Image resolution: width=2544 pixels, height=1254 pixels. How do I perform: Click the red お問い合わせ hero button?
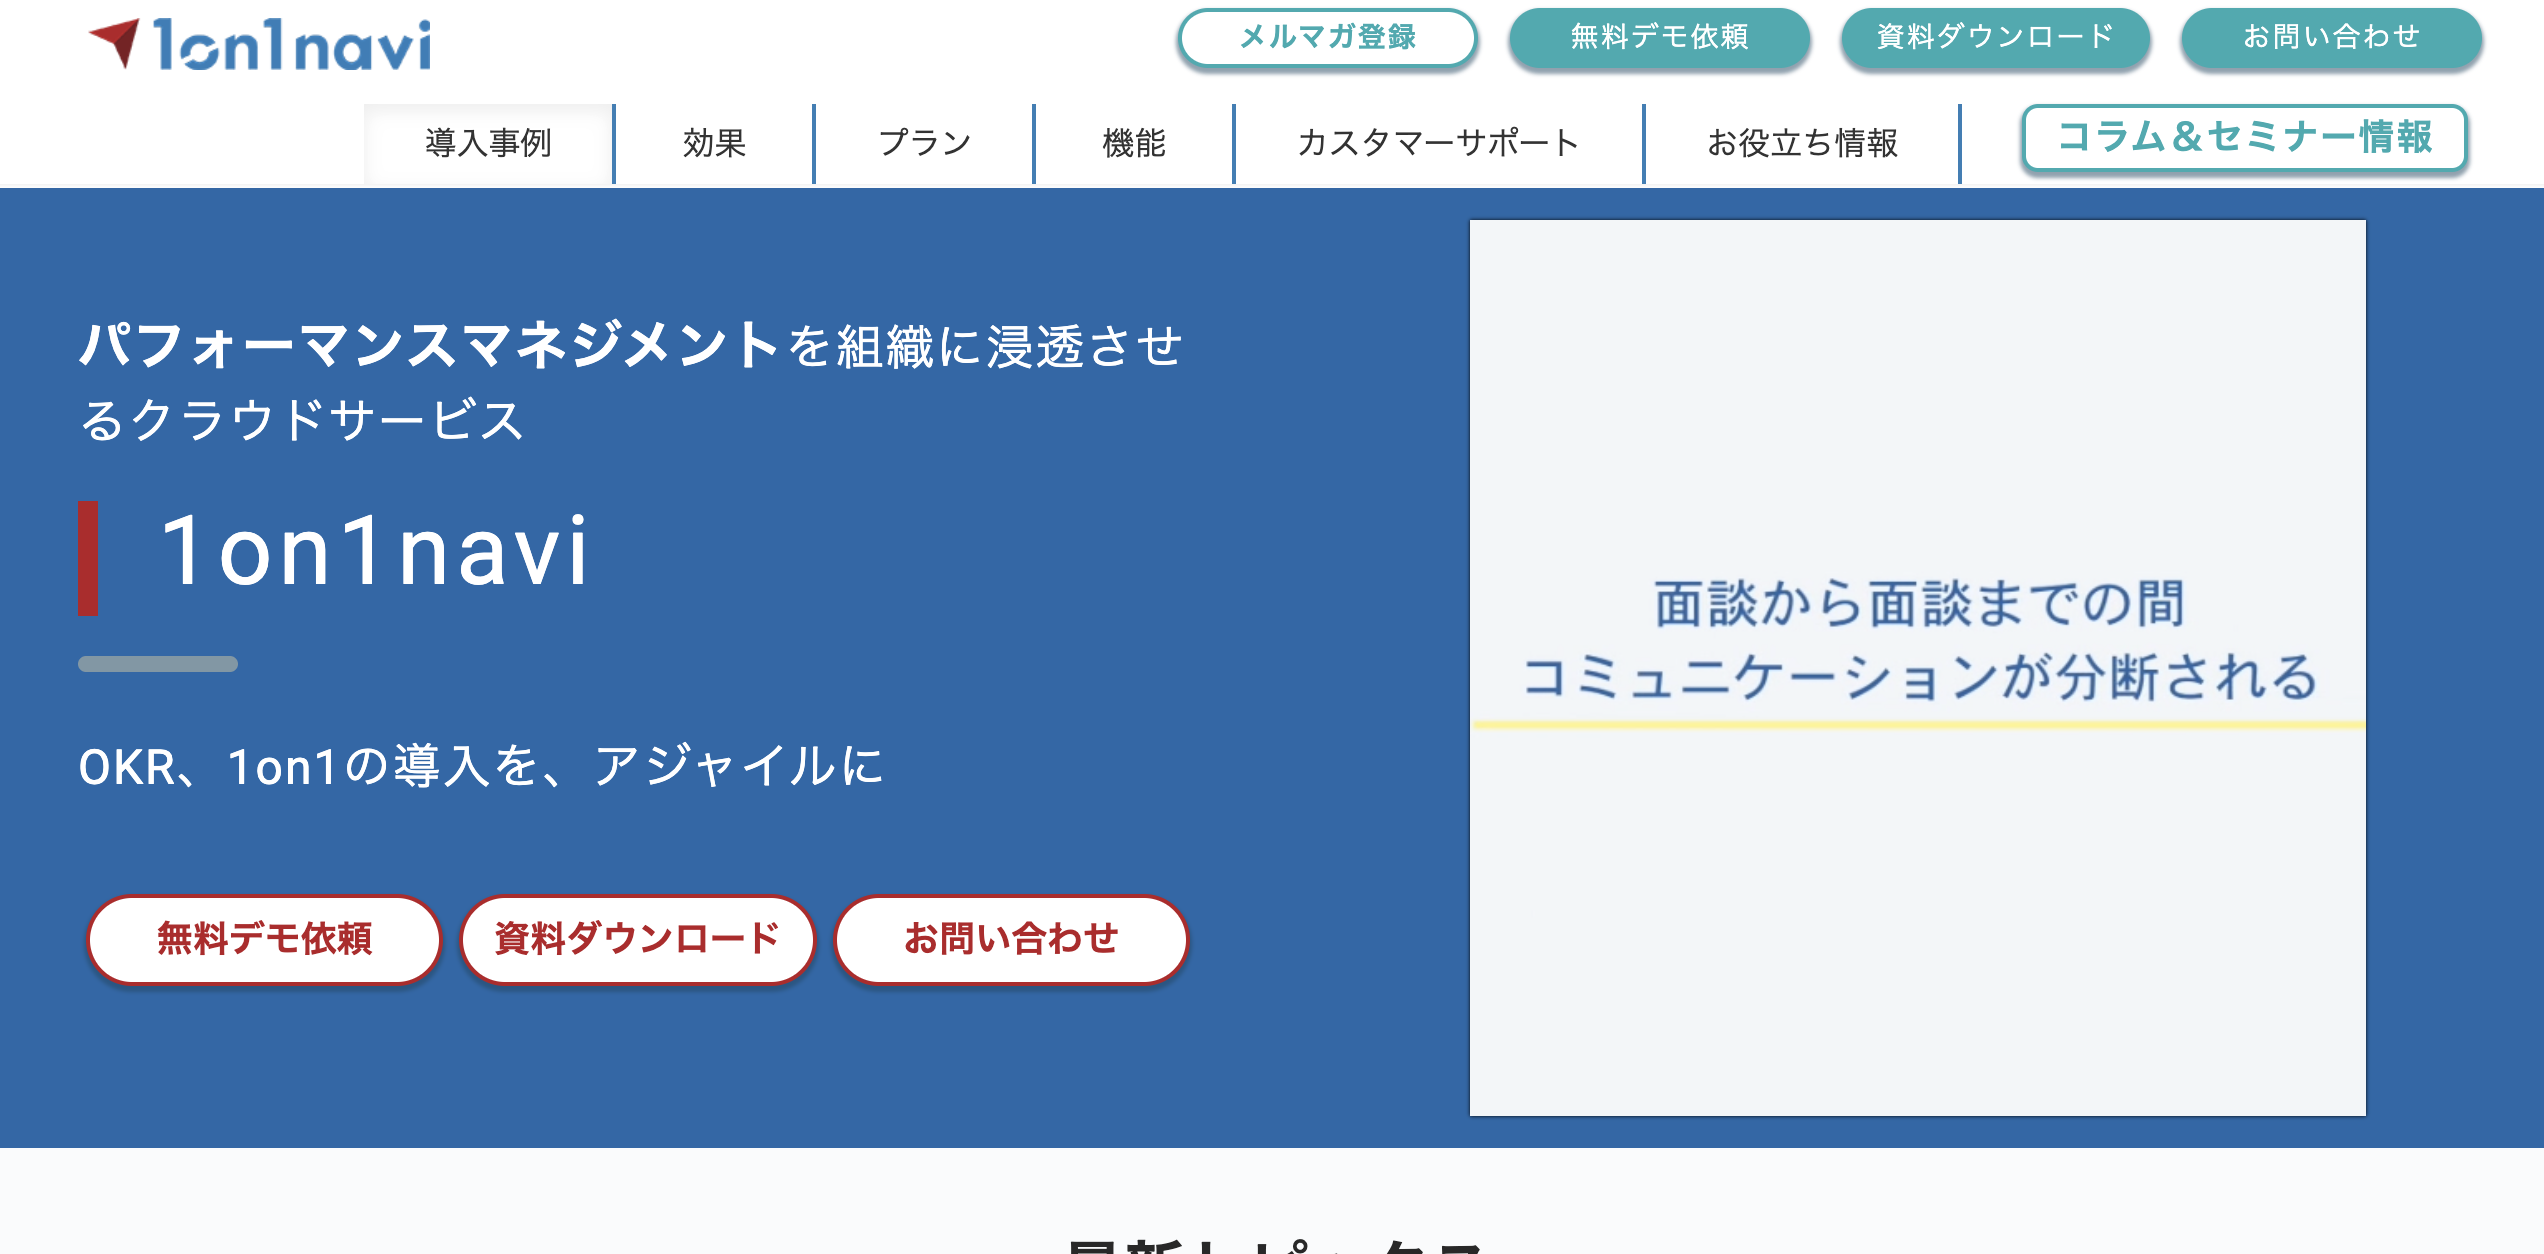pos(1011,939)
